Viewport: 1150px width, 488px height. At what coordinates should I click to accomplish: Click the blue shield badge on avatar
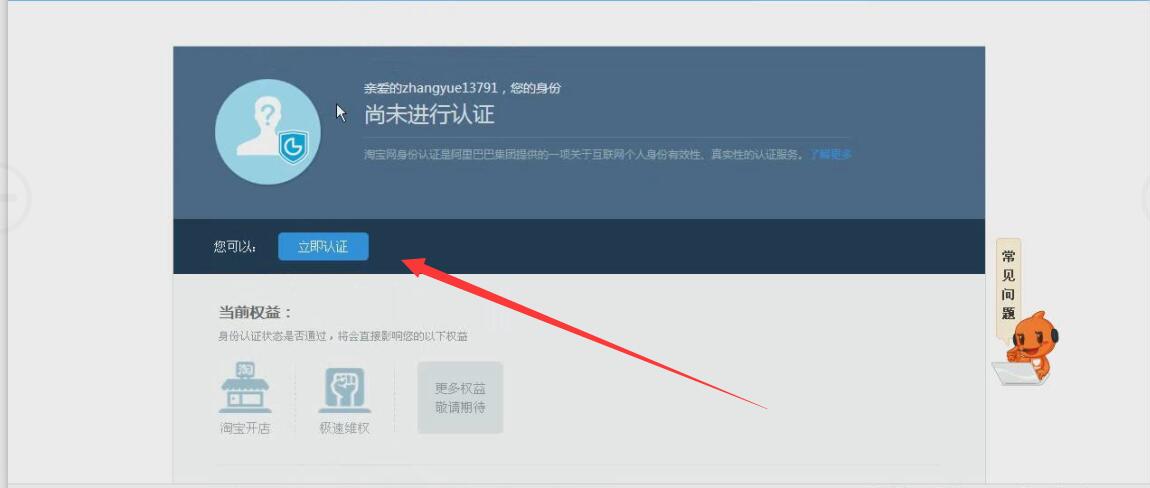tap(293, 147)
